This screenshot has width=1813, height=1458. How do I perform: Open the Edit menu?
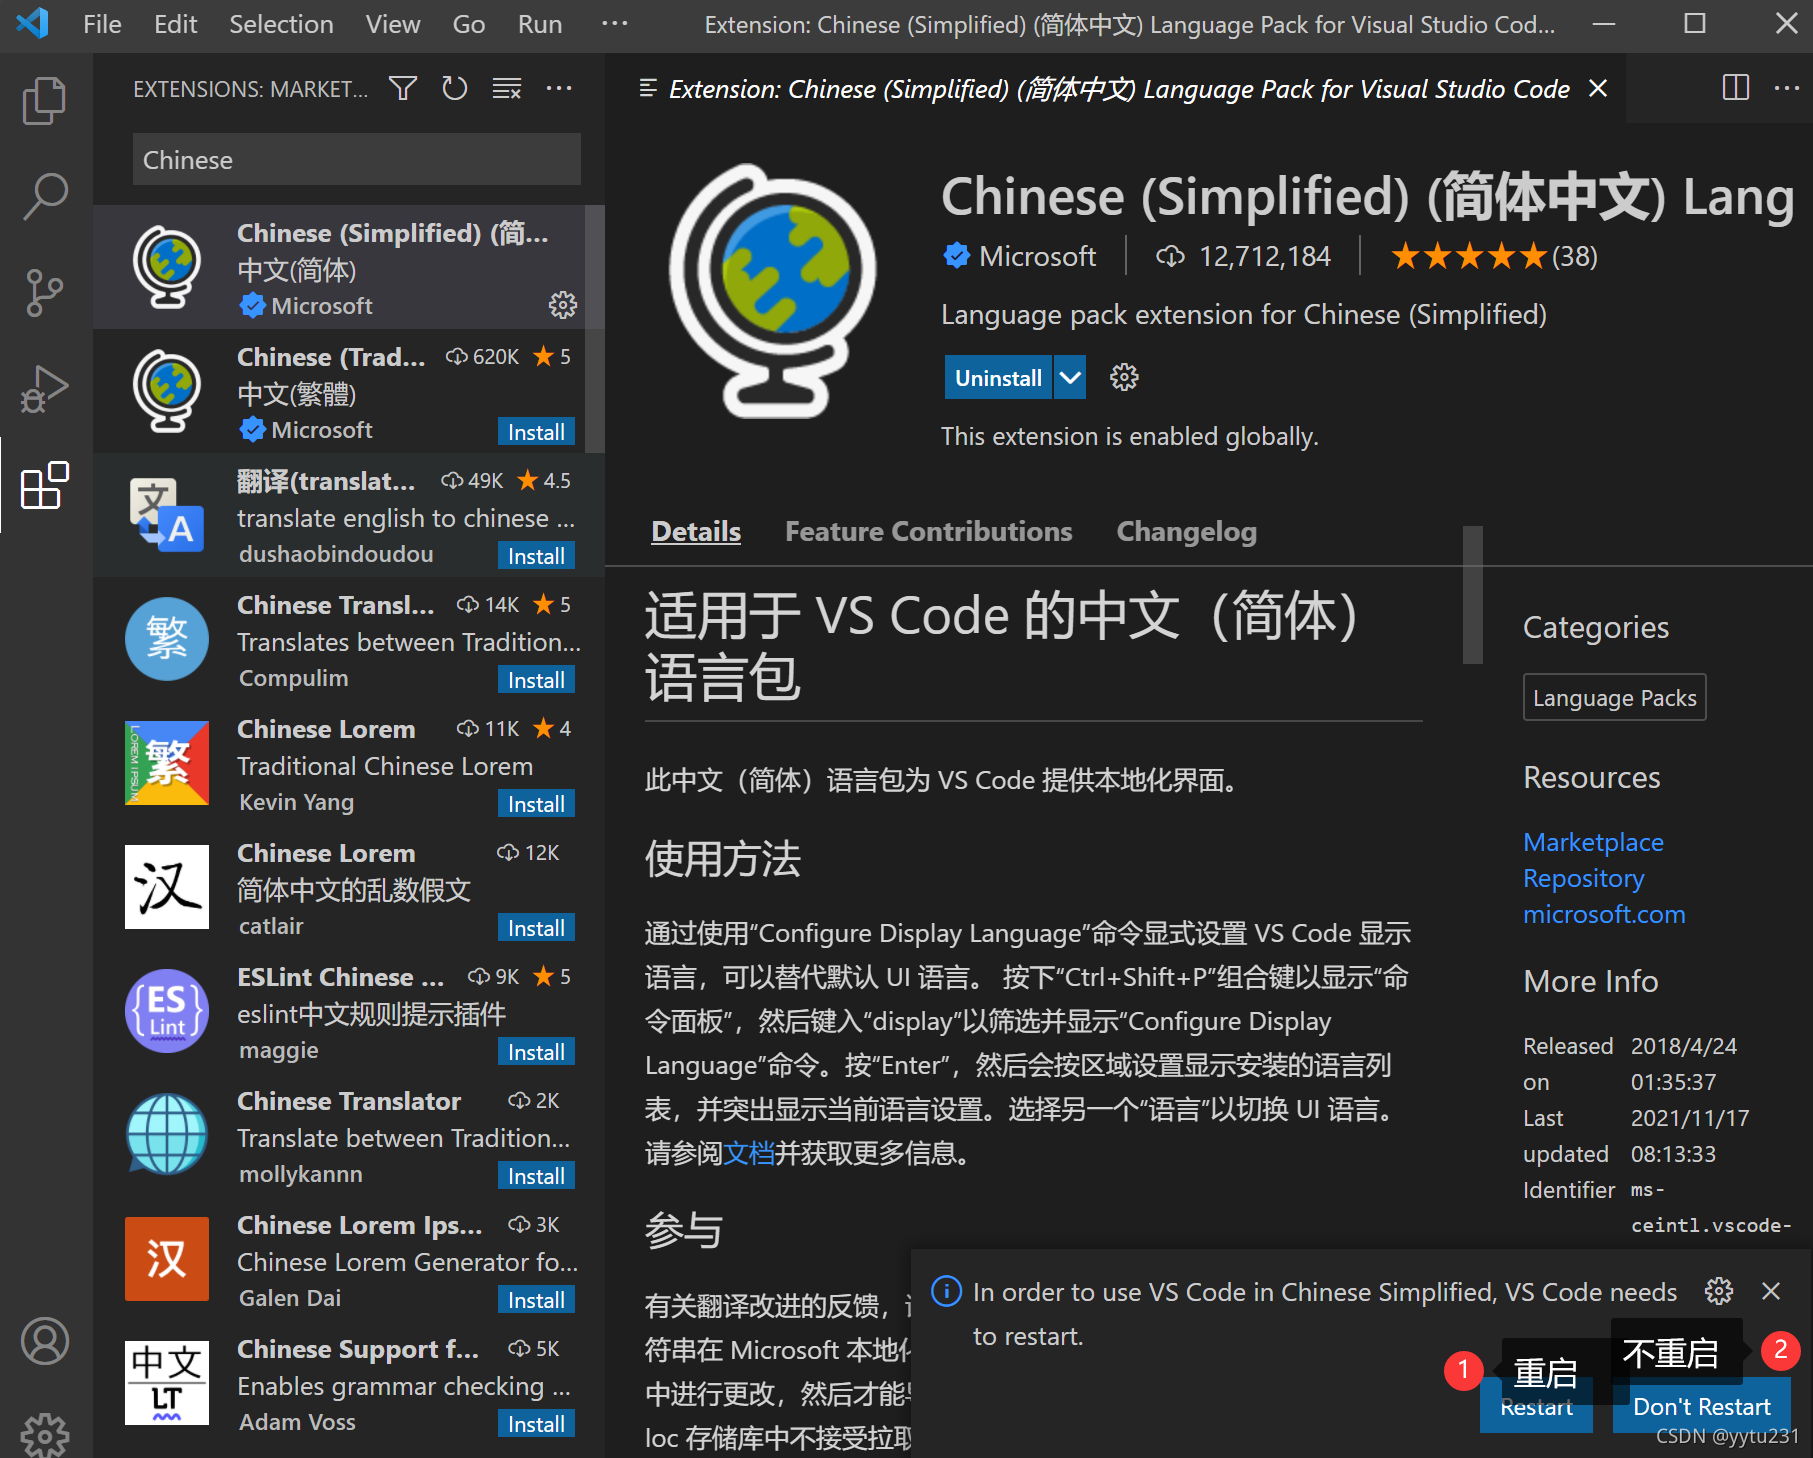[175, 24]
